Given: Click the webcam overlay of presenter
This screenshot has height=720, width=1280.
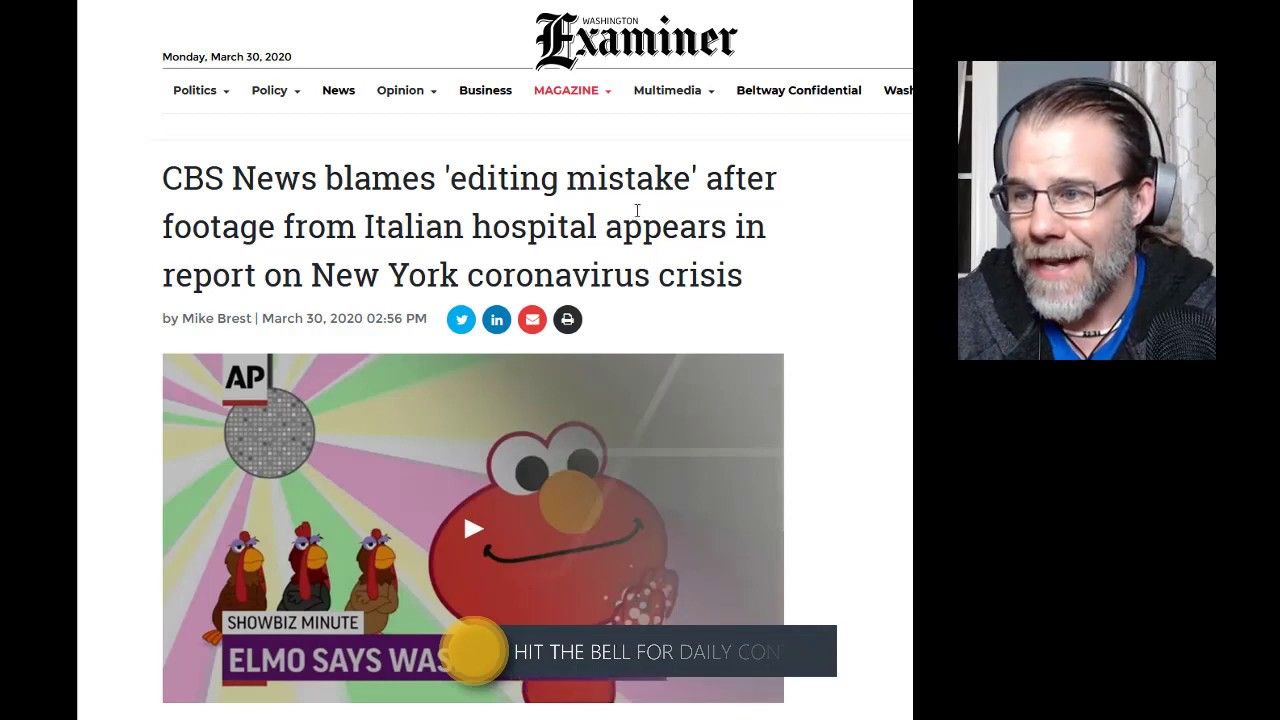Looking at the screenshot, I should click(x=1087, y=210).
